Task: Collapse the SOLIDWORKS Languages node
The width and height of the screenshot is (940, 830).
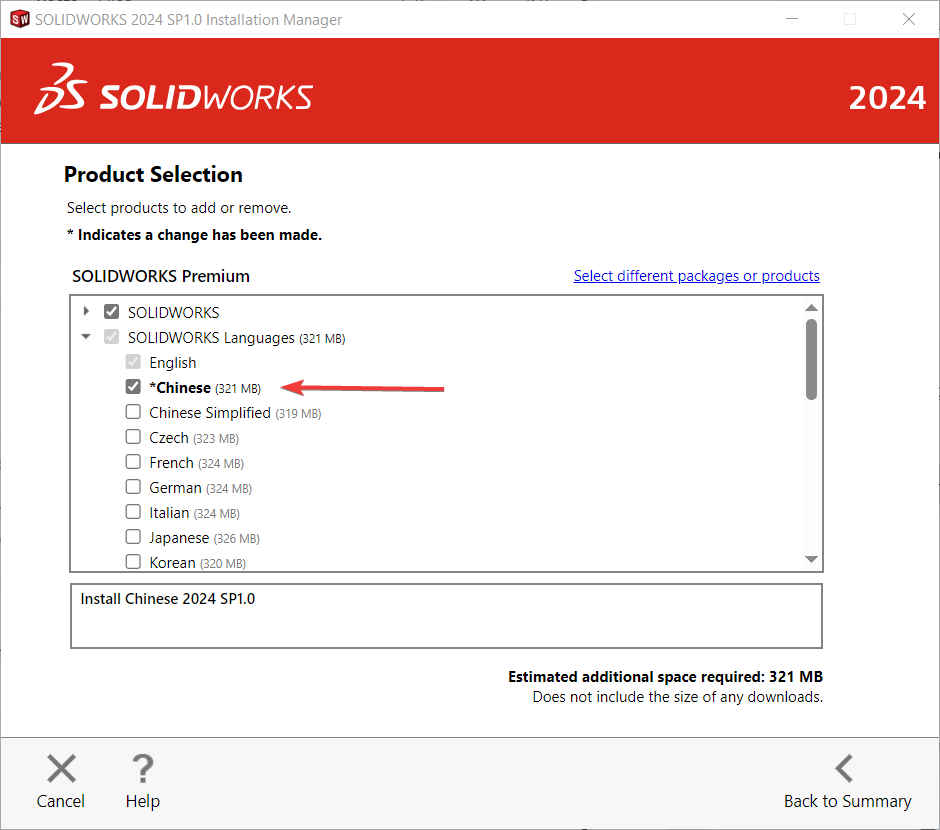Action: pos(86,336)
